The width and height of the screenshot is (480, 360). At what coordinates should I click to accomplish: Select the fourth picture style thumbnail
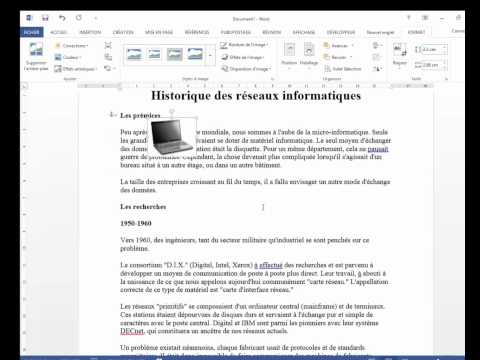195,54
